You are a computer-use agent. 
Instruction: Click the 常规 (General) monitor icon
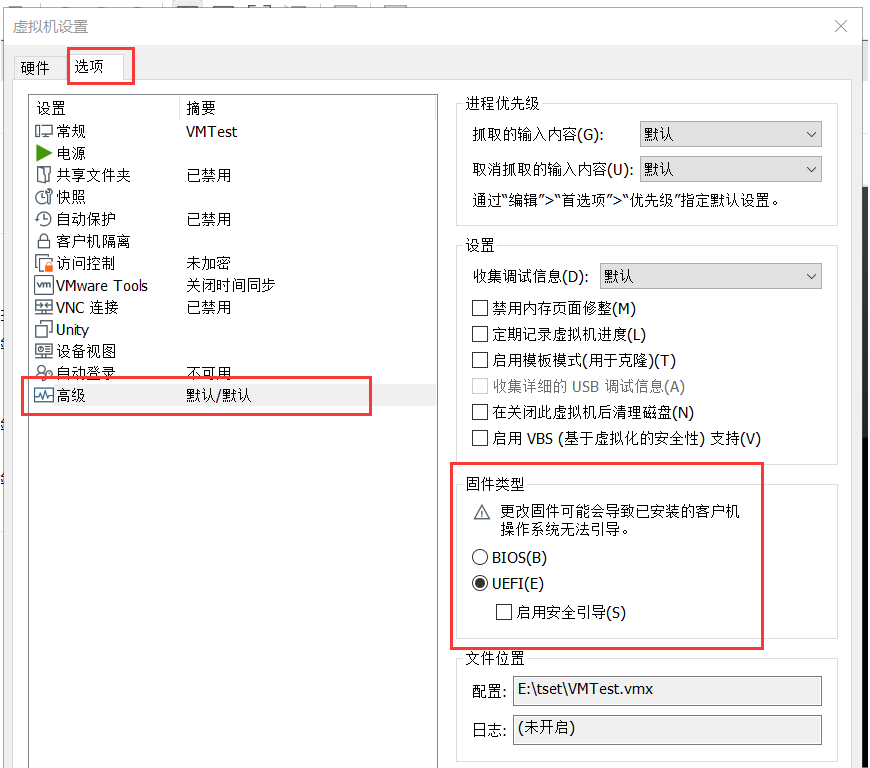point(44,131)
